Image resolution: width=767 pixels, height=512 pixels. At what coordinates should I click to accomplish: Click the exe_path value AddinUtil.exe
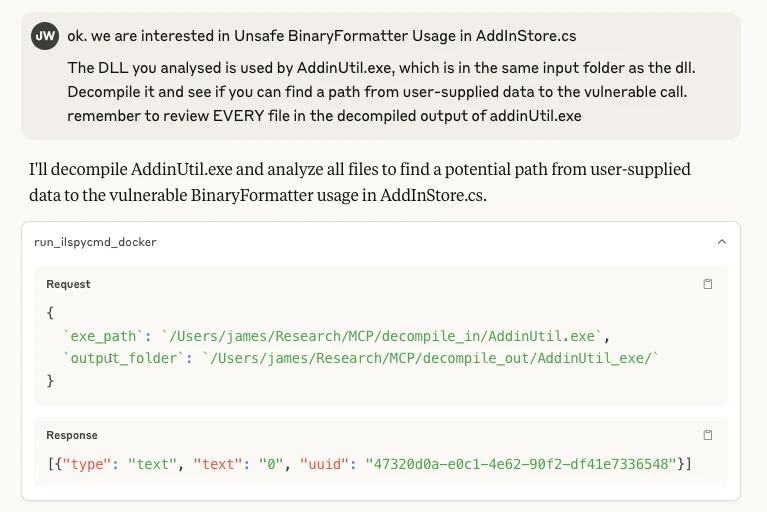coord(382,336)
